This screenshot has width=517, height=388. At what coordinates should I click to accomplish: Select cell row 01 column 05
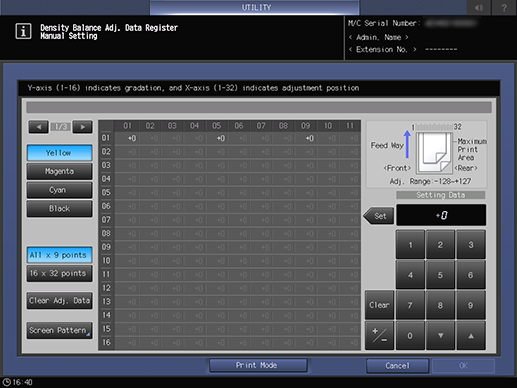click(x=217, y=138)
